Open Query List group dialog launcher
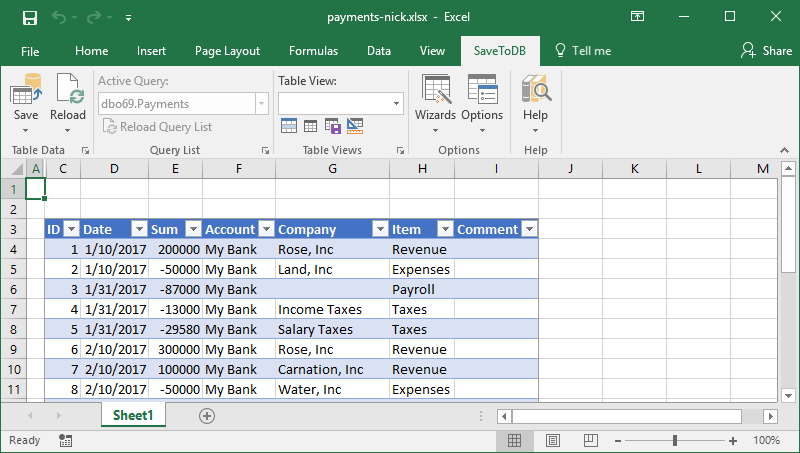800x453 pixels. tap(265, 150)
